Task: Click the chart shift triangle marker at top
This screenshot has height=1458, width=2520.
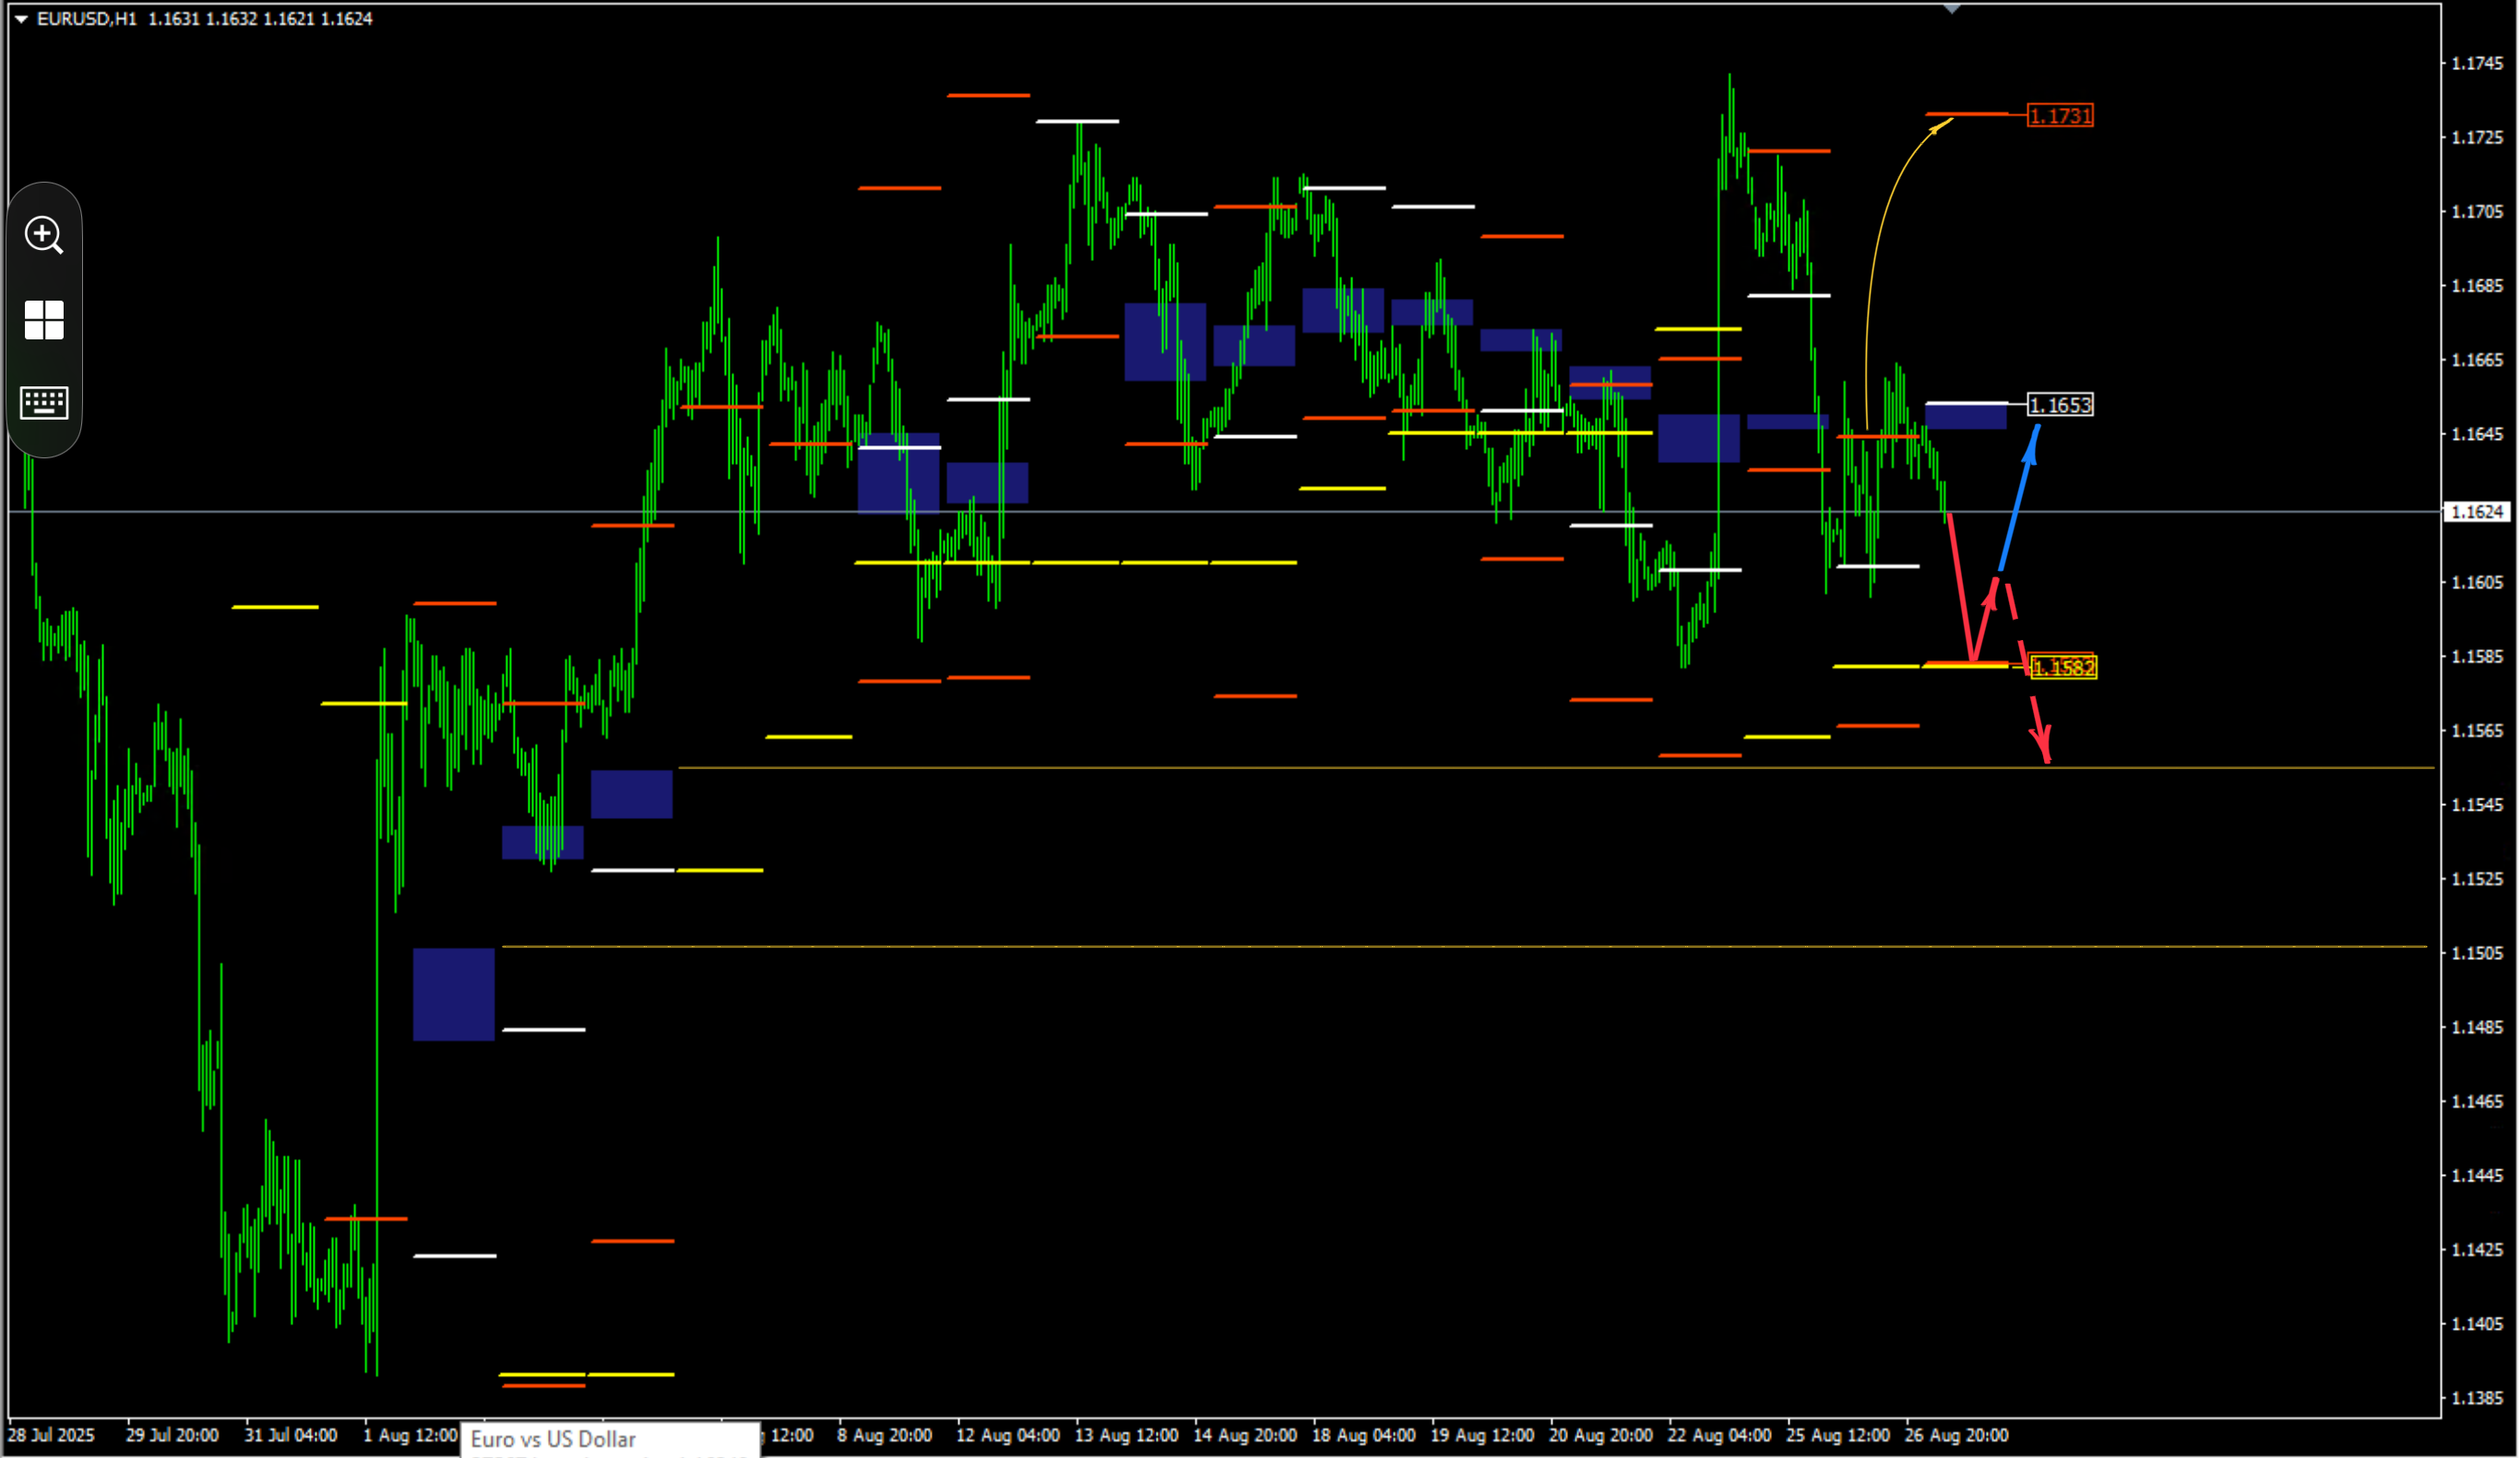Action: tap(1952, 9)
